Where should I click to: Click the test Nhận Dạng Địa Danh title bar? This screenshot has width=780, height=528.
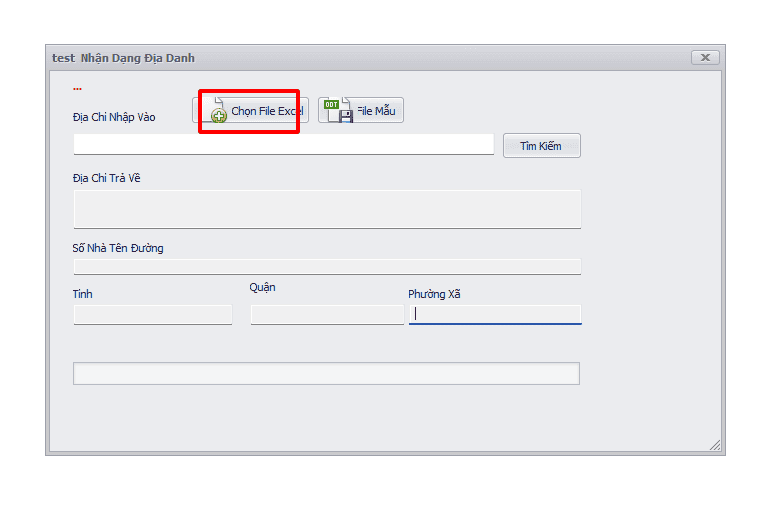pyautogui.click(x=350, y=58)
